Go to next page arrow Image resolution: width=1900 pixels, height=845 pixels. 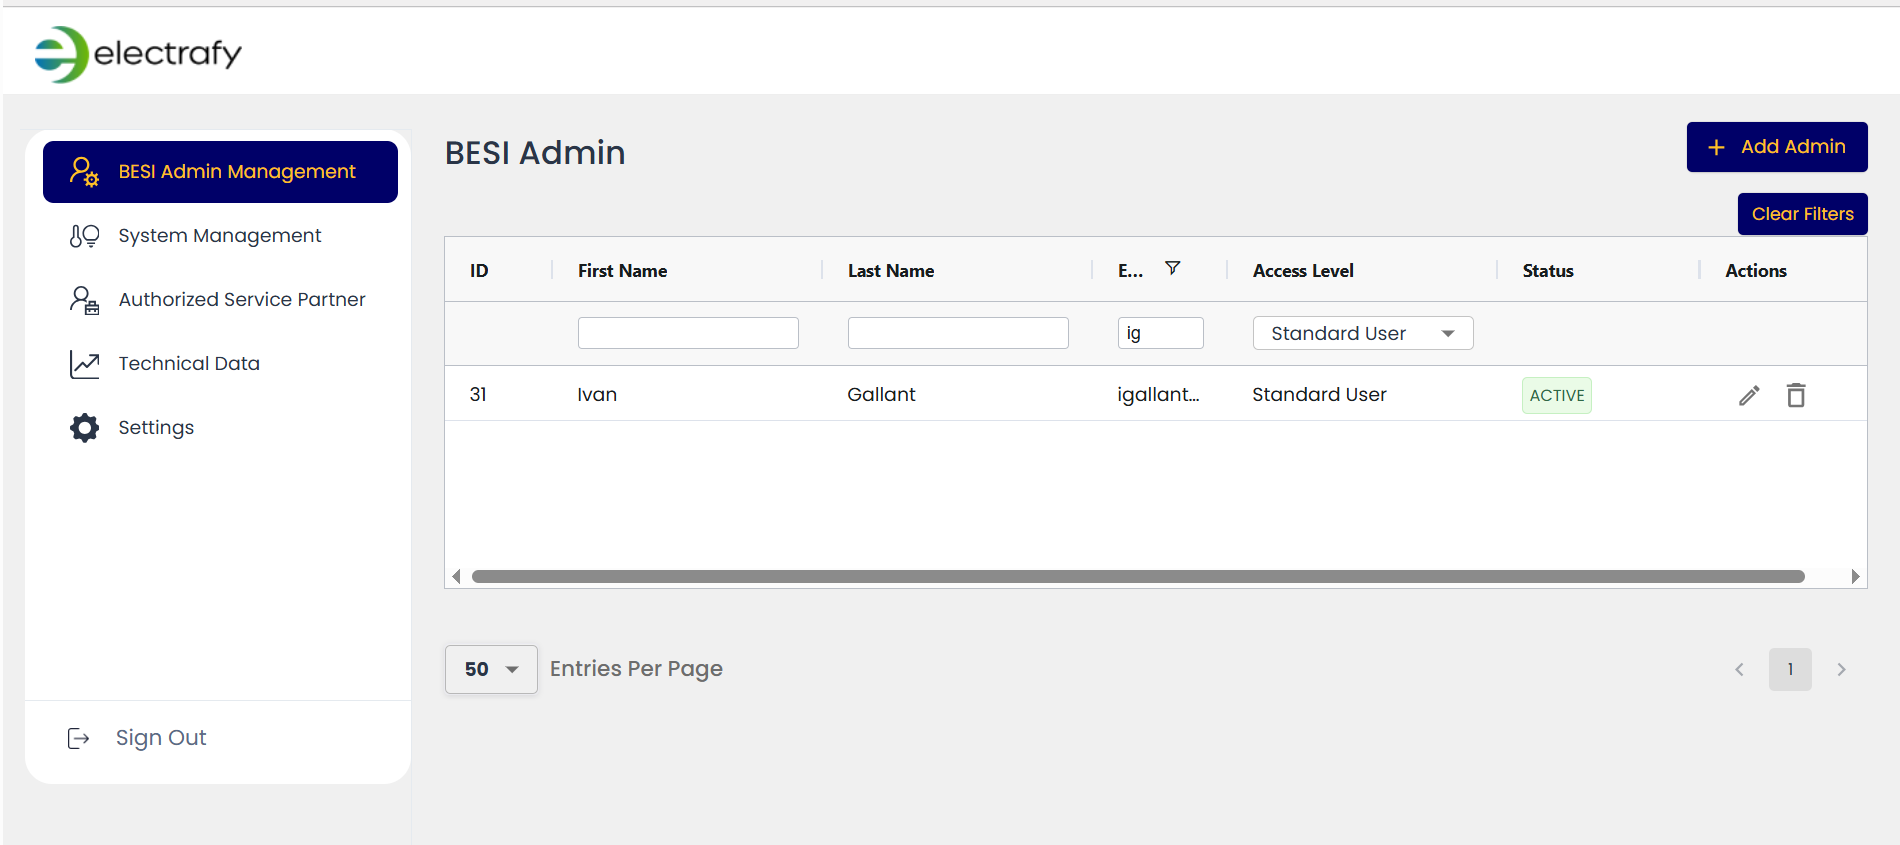coord(1841,670)
